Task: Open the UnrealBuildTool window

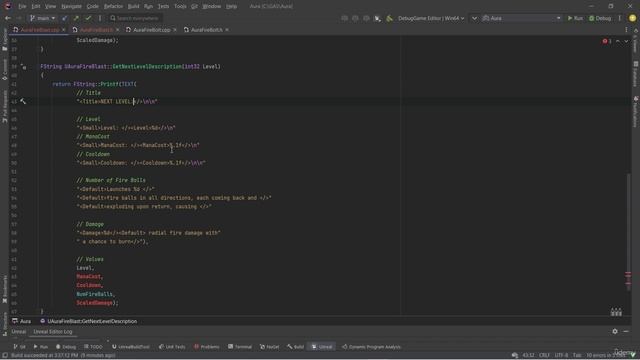Action: pos(131,347)
